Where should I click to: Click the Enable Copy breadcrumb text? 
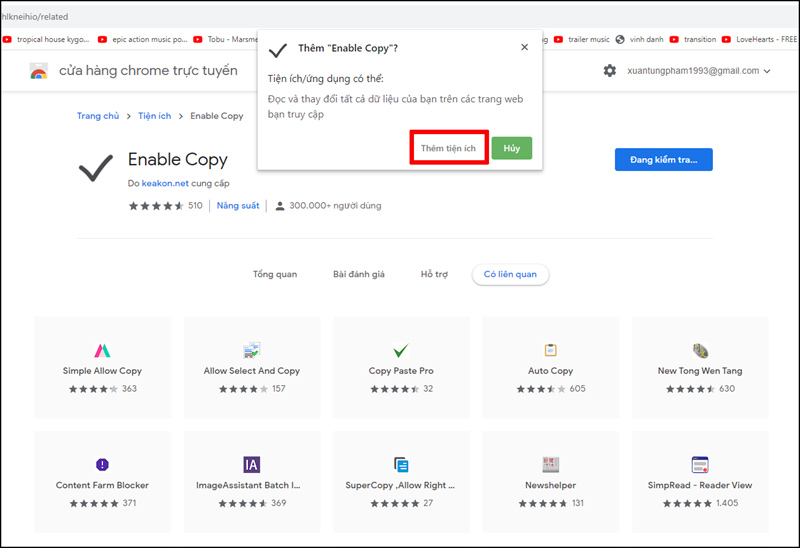pyautogui.click(x=217, y=116)
